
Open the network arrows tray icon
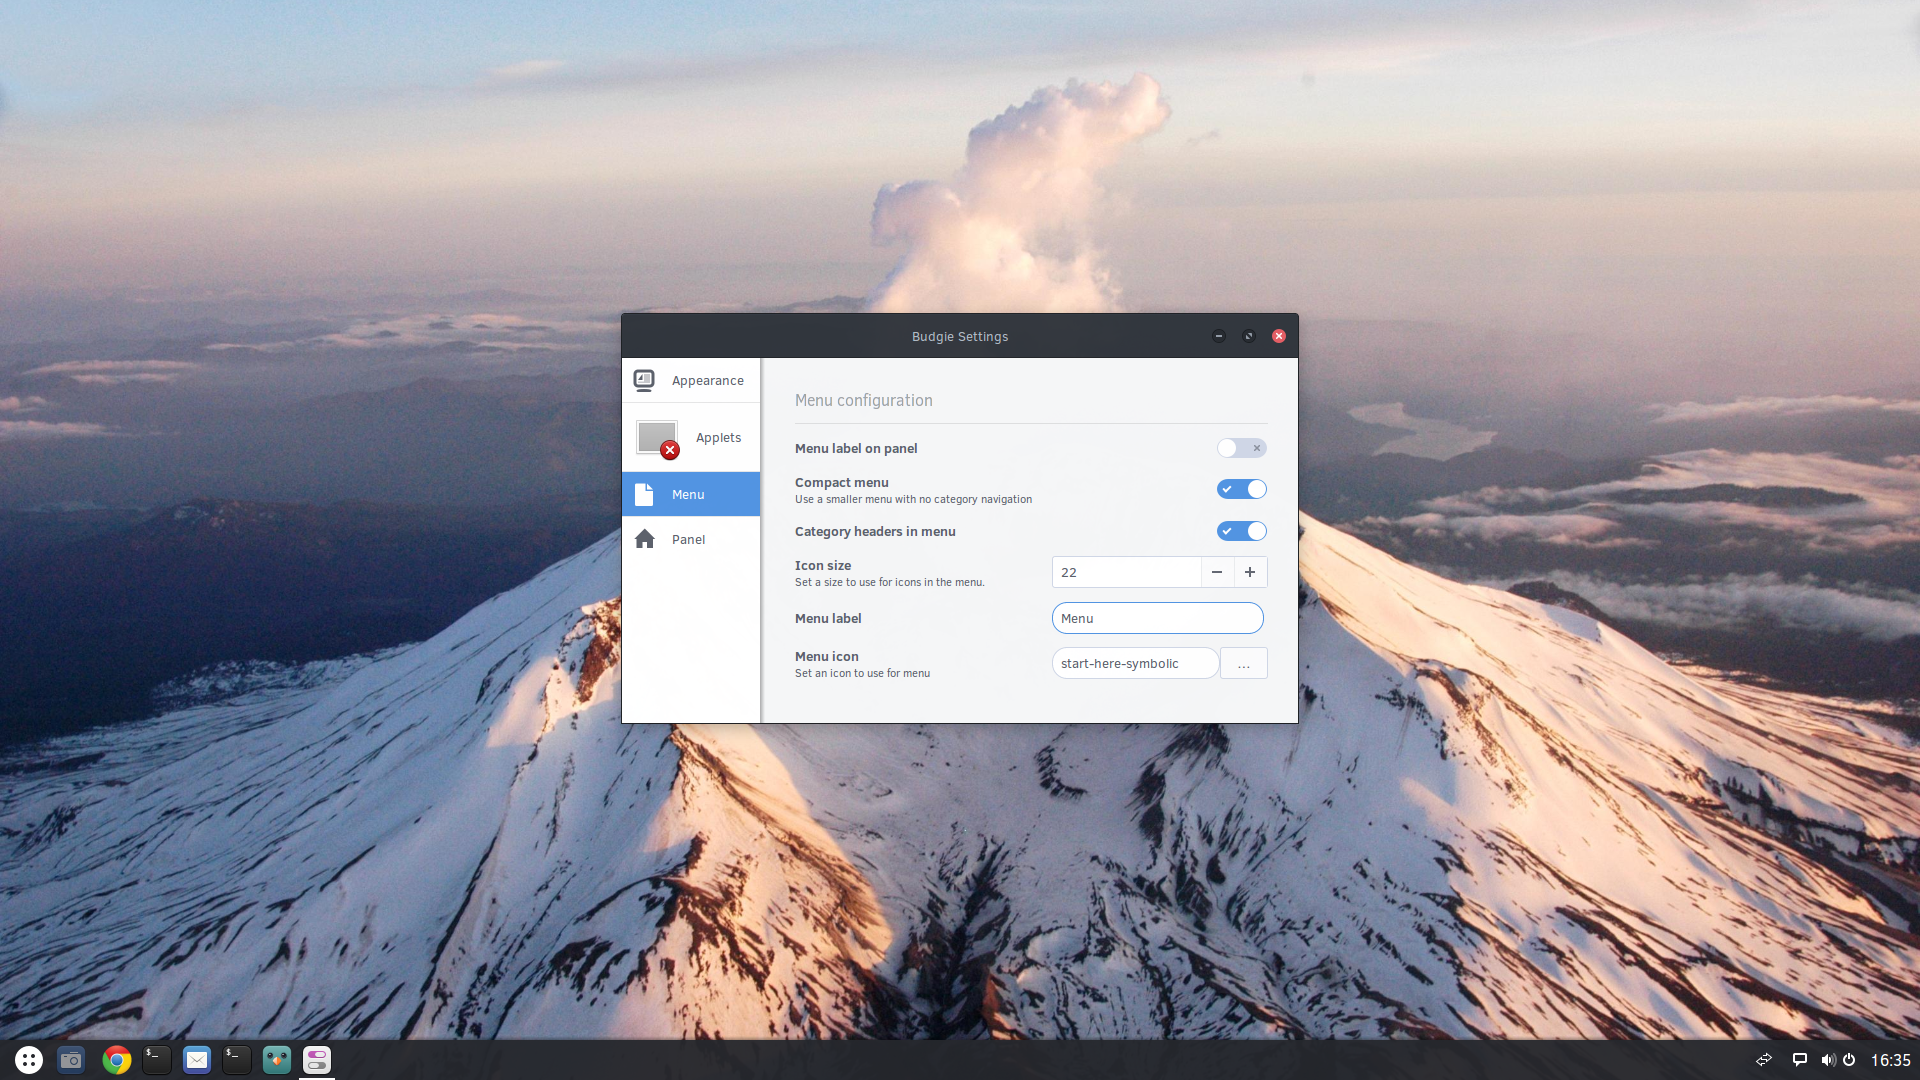(x=1764, y=1060)
